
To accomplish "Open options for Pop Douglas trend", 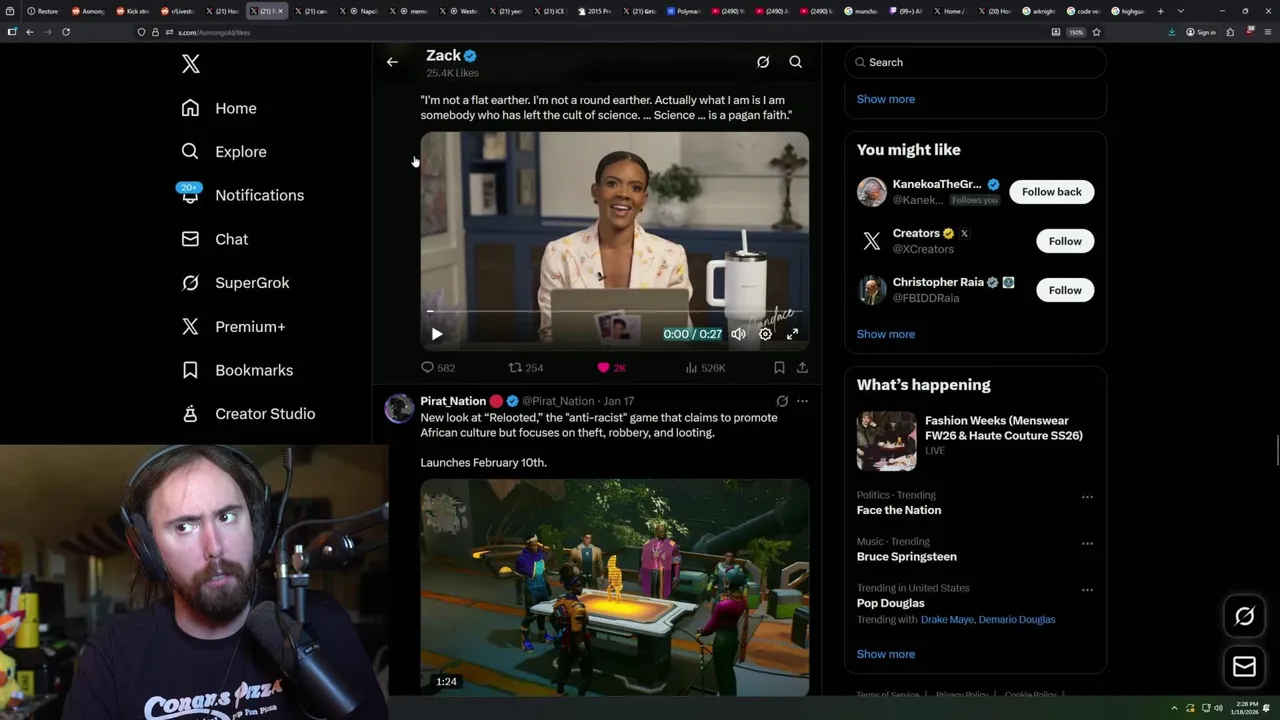I will (1087, 590).
